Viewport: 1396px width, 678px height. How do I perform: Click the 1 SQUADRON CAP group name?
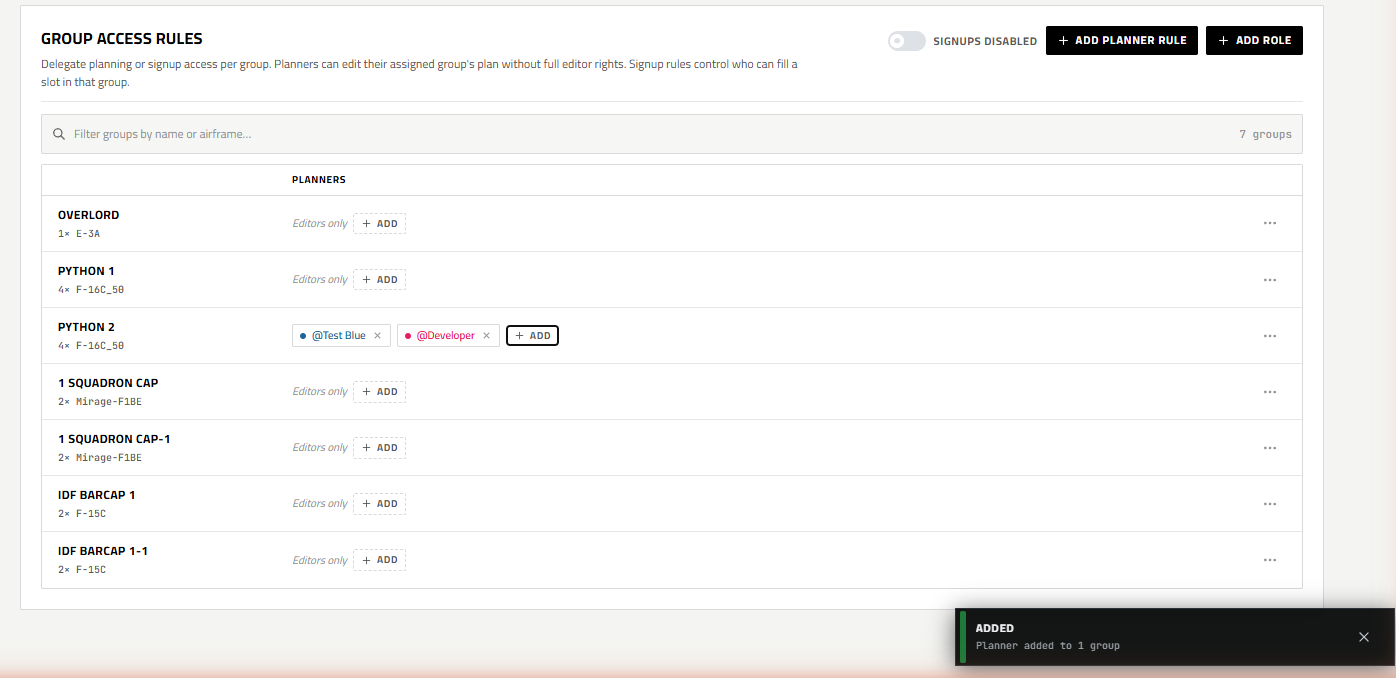pos(108,383)
